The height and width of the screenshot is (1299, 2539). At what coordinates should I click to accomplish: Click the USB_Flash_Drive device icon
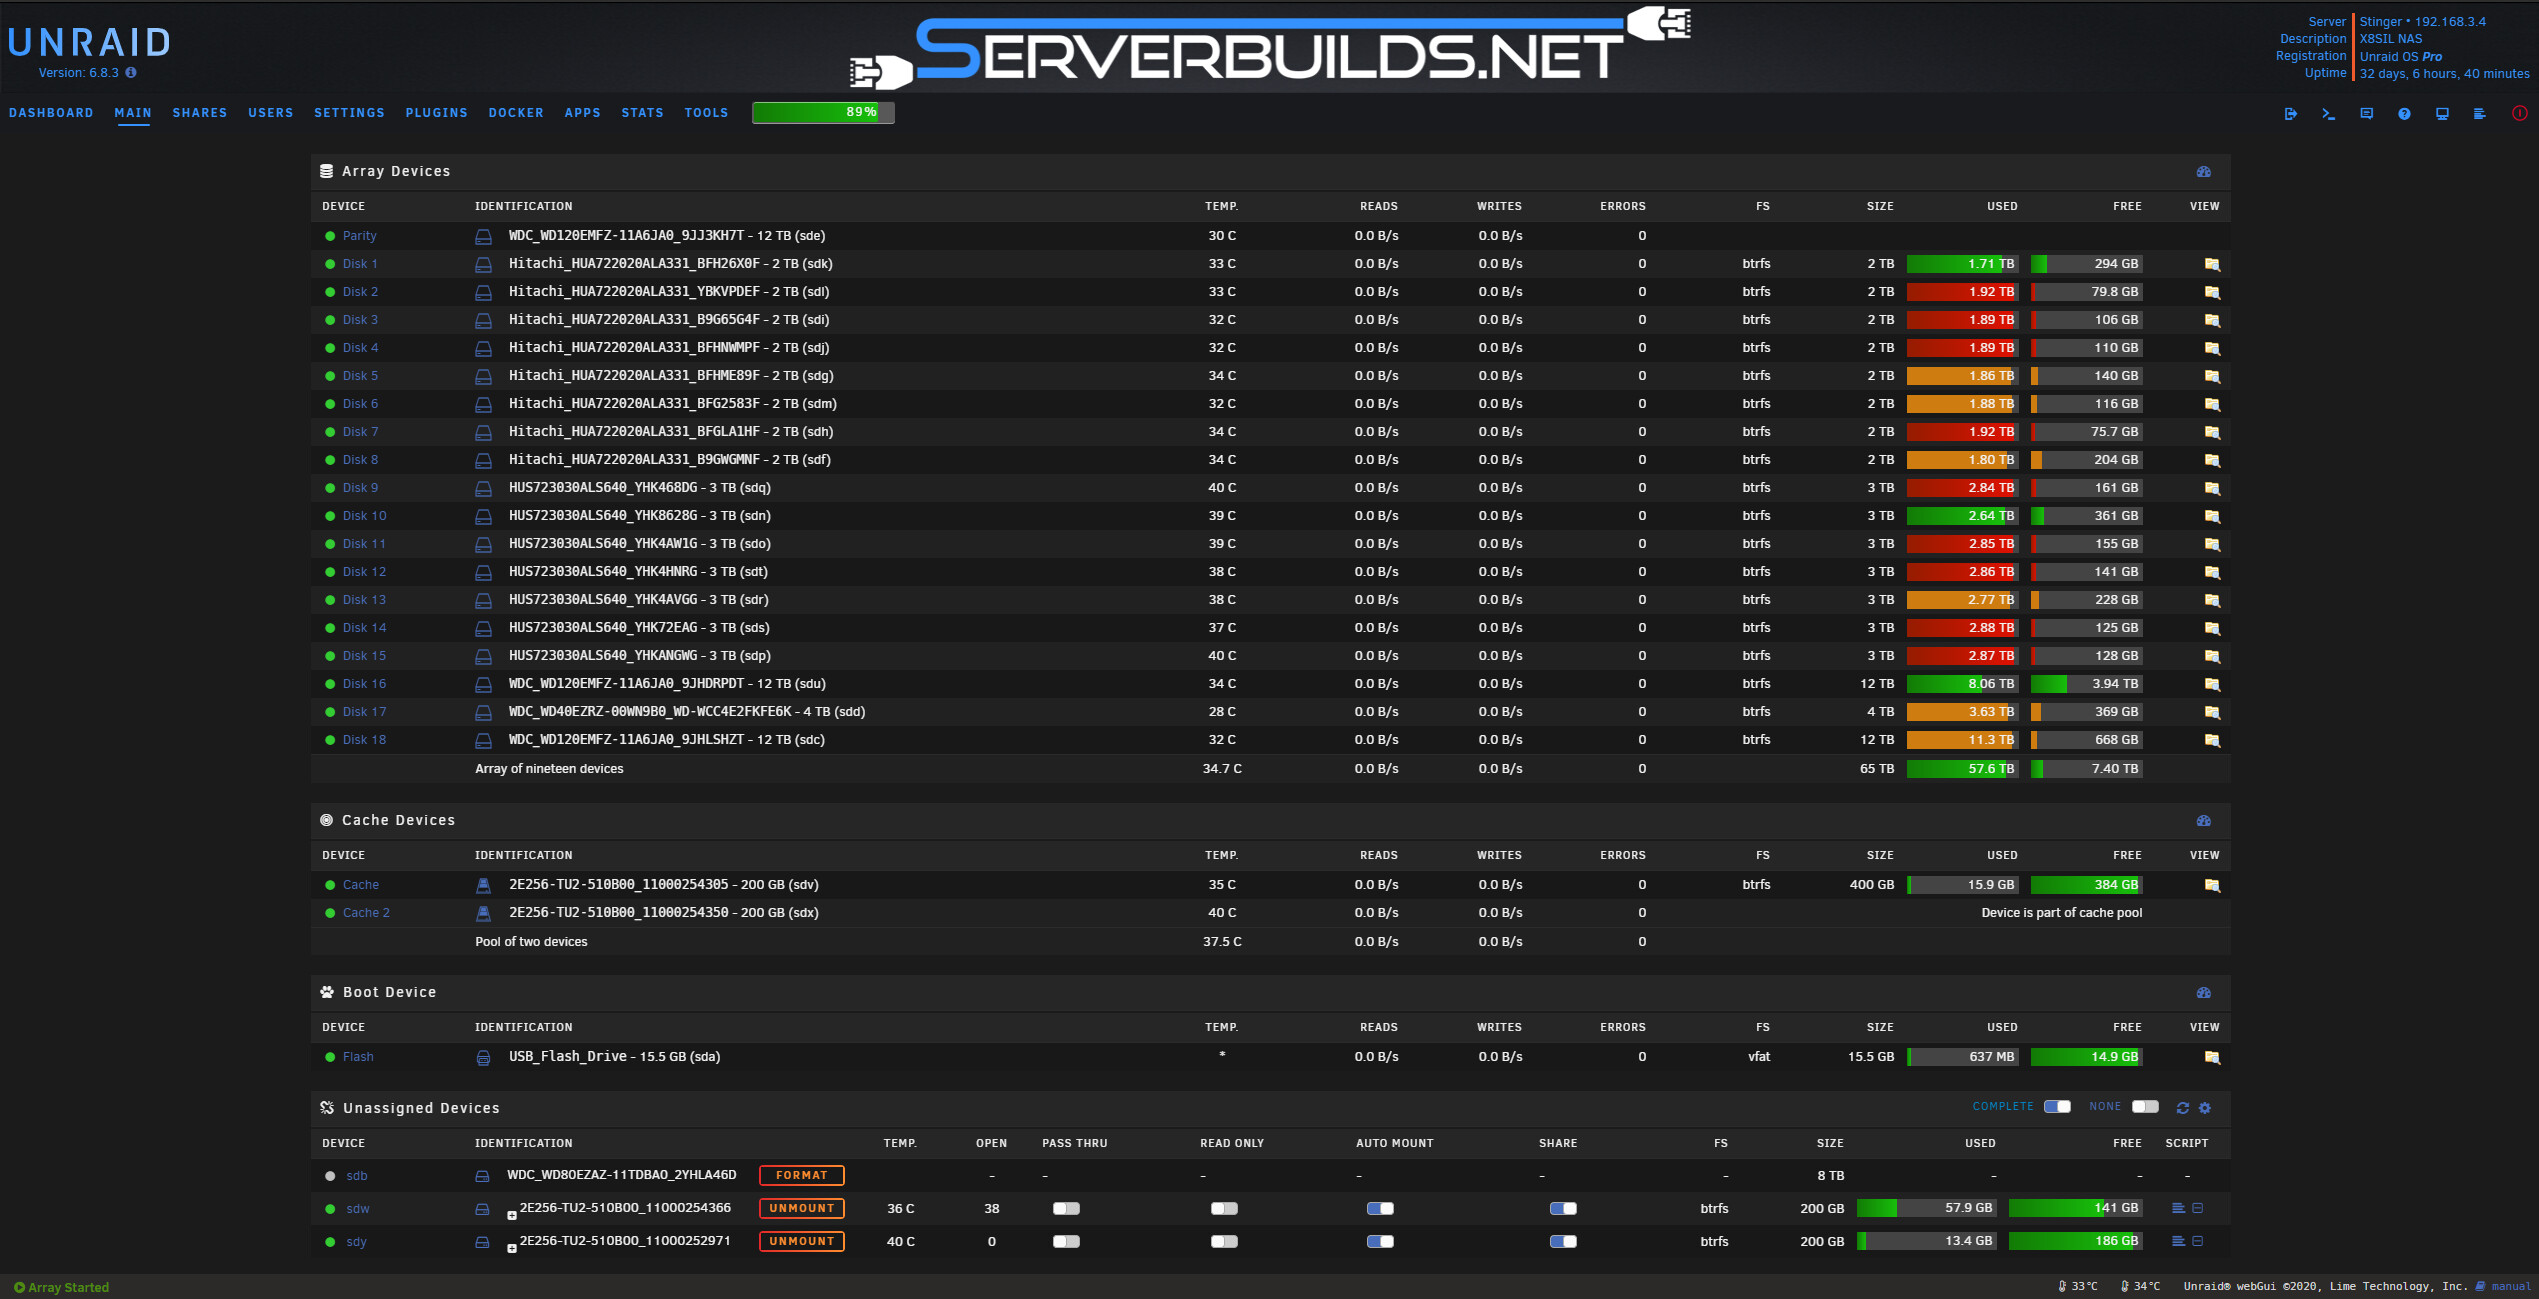click(483, 1058)
